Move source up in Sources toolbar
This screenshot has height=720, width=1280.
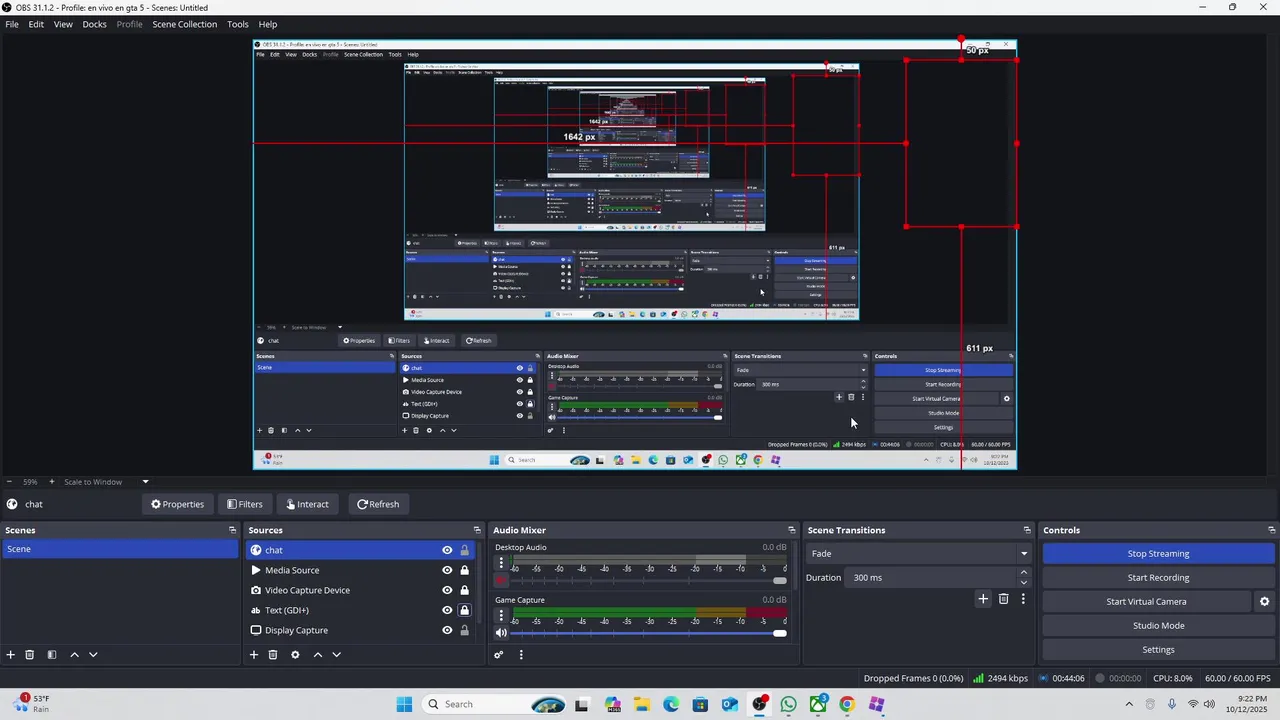click(x=318, y=655)
